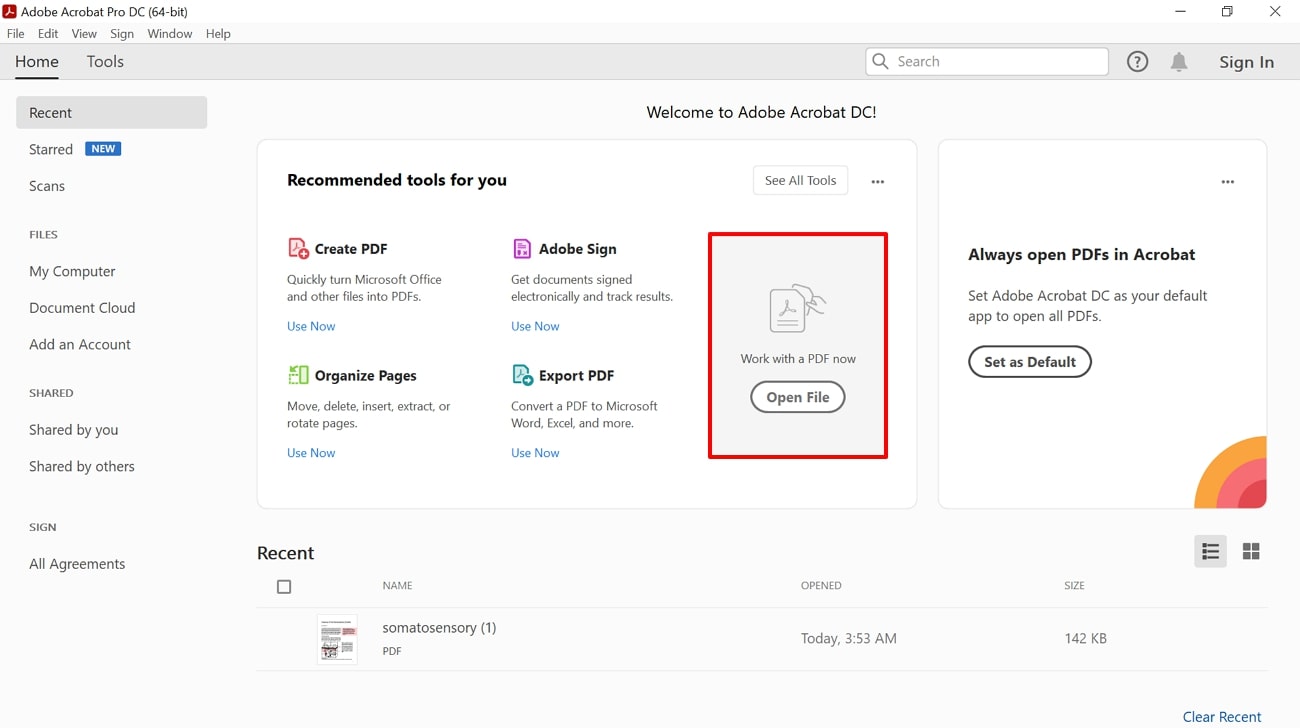The width and height of the screenshot is (1300, 728).
Task: Click the Adobe Sign tool title
Action: [578, 249]
